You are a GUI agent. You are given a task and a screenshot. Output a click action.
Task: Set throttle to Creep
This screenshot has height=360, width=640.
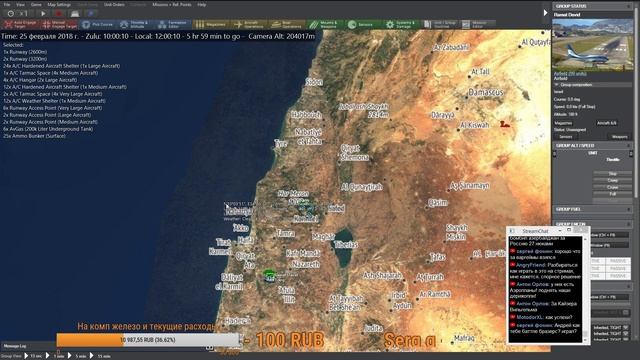click(x=612, y=180)
